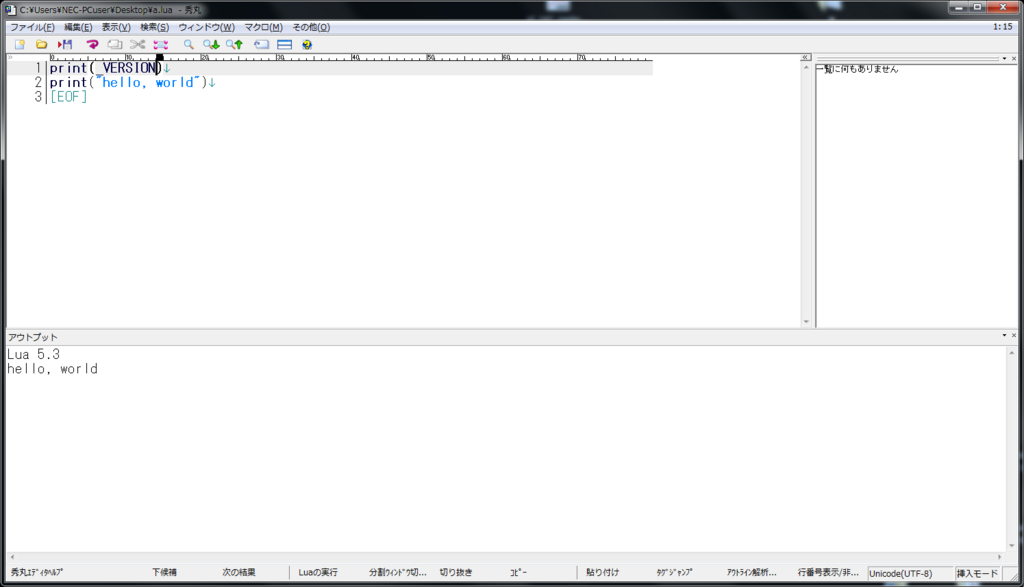Click the Save floppy disk icon
The image size is (1024, 587).
[x=65, y=44]
